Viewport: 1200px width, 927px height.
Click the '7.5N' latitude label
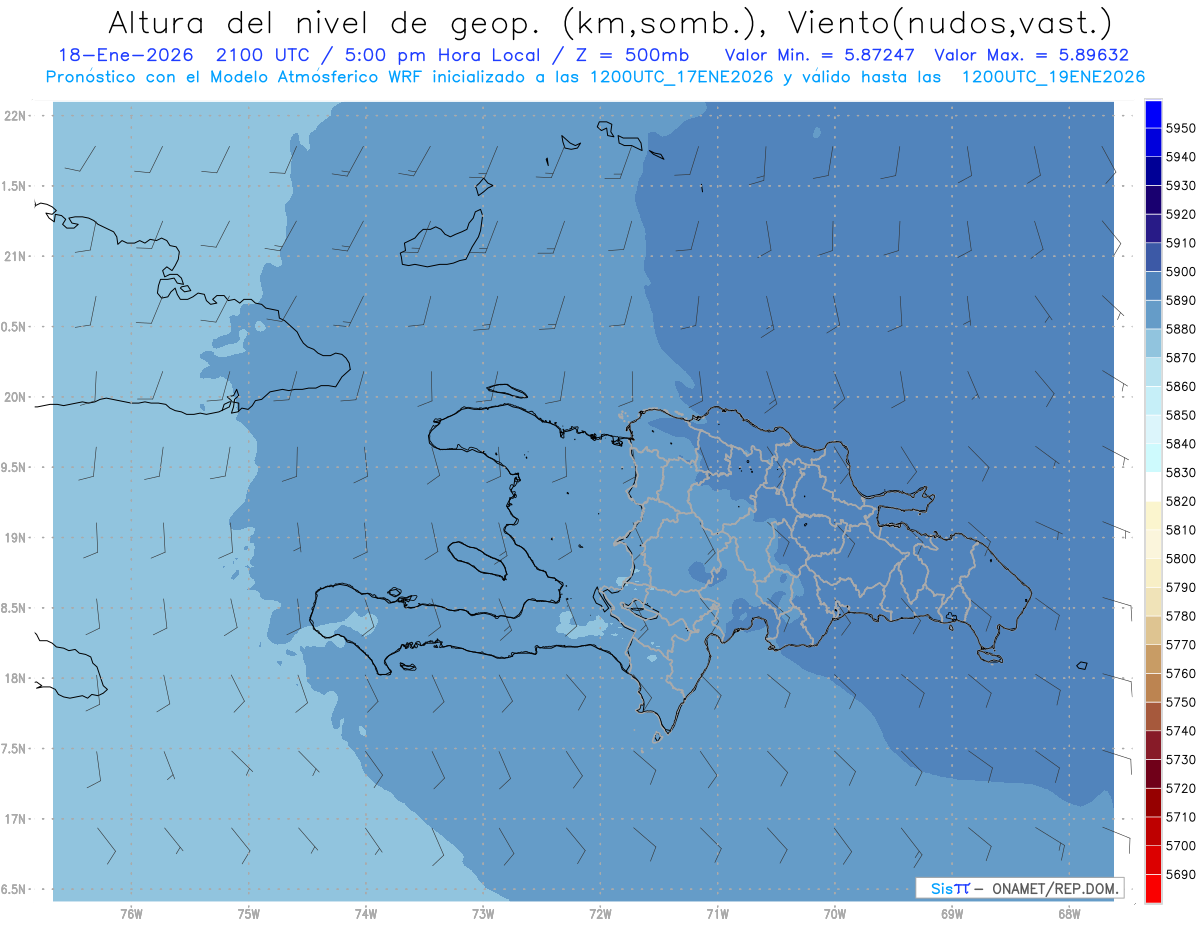click(x=15, y=749)
